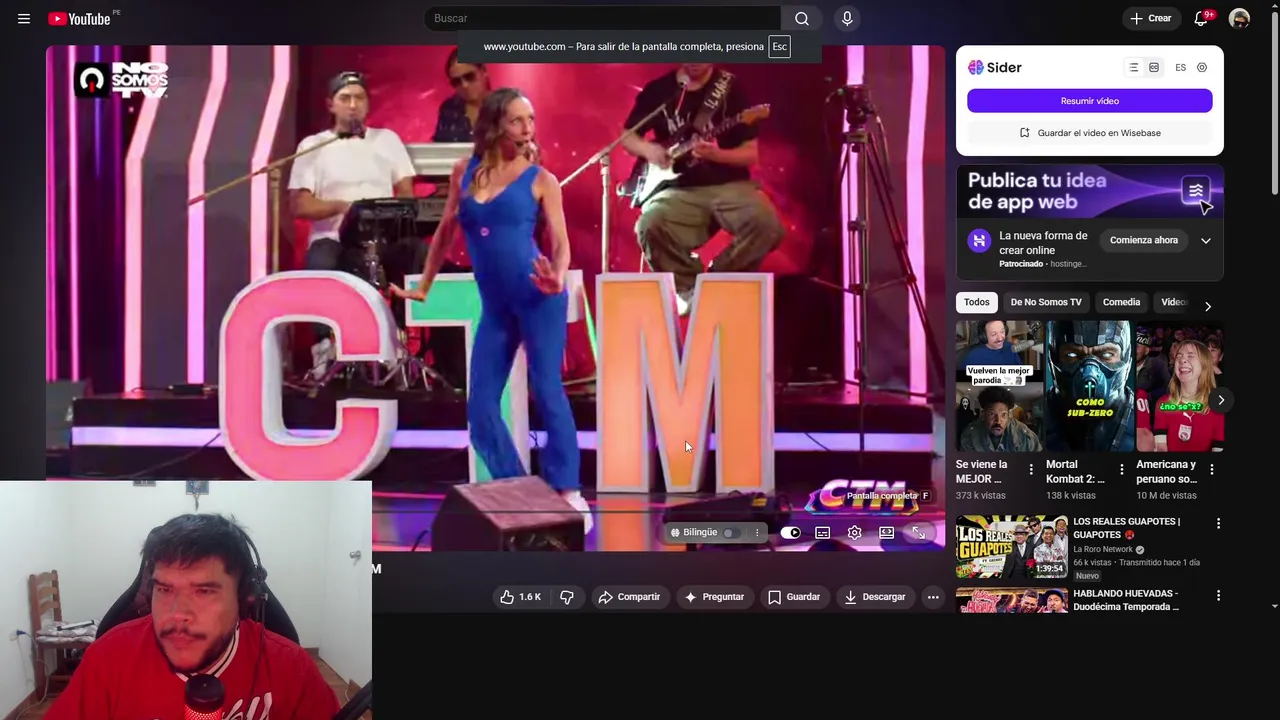
Task: Select Sider subtitles view icon
Action: pyautogui.click(x=1154, y=67)
